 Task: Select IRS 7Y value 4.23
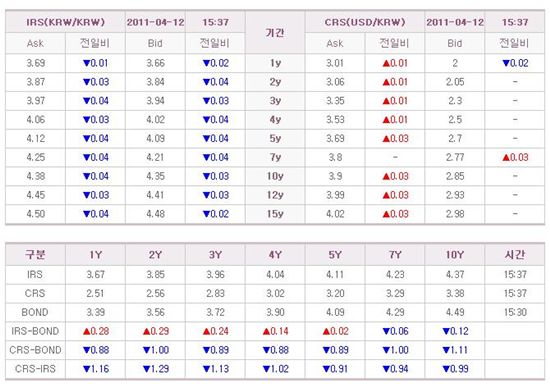[395, 274]
